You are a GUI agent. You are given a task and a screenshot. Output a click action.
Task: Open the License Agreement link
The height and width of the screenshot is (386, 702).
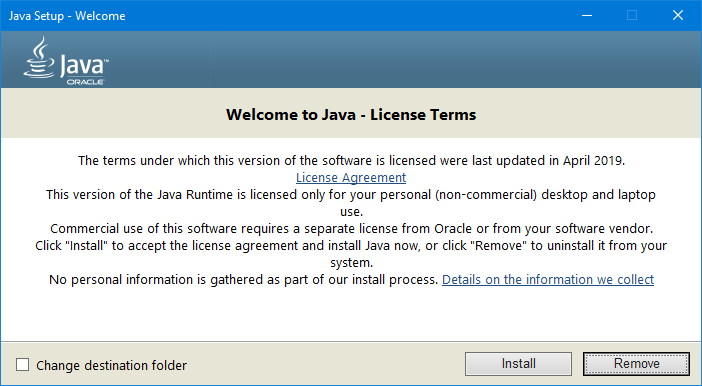[x=351, y=178]
